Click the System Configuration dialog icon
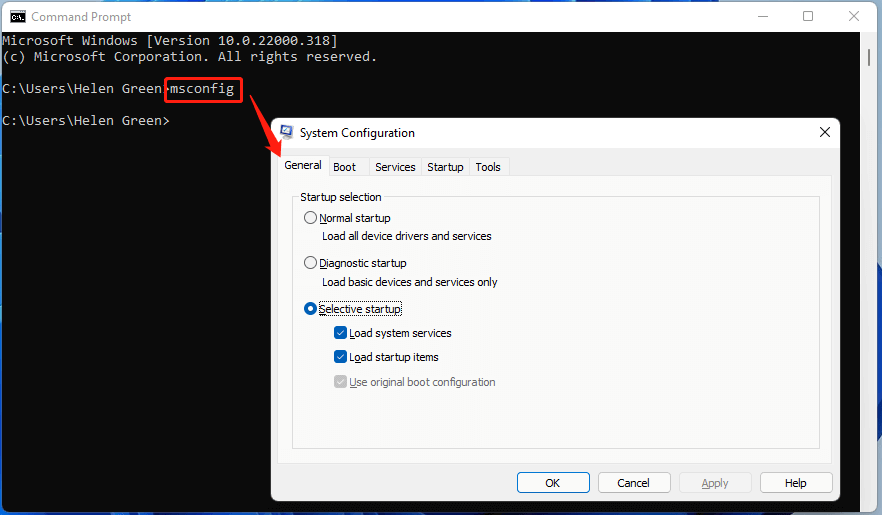882x515 pixels. [x=286, y=132]
